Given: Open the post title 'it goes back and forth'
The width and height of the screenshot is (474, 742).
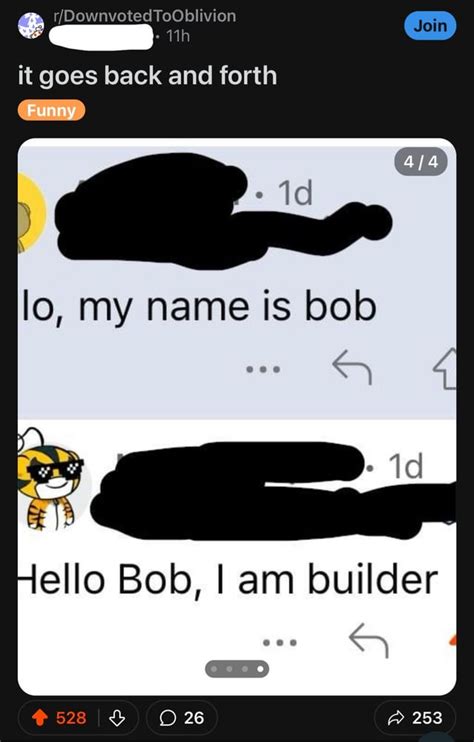Looking at the screenshot, I should tap(148, 76).
